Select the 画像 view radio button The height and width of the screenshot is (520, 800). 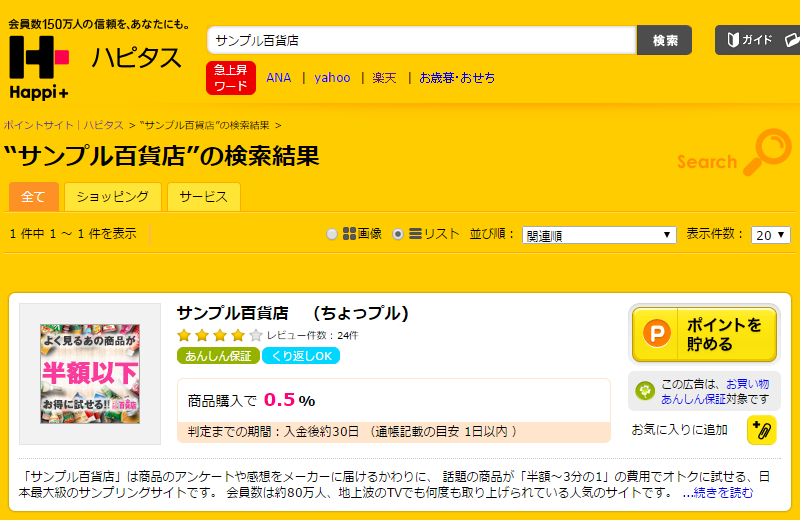click(x=332, y=234)
